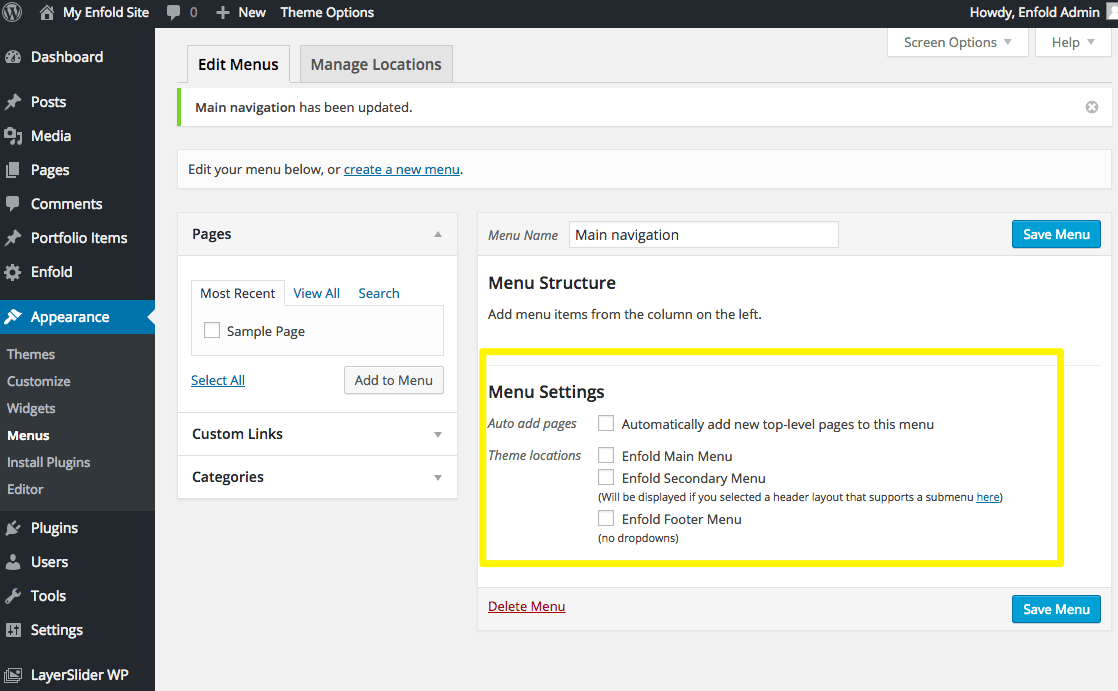Click inside the Menu Name field
The height and width of the screenshot is (691, 1118).
click(x=703, y=234)
